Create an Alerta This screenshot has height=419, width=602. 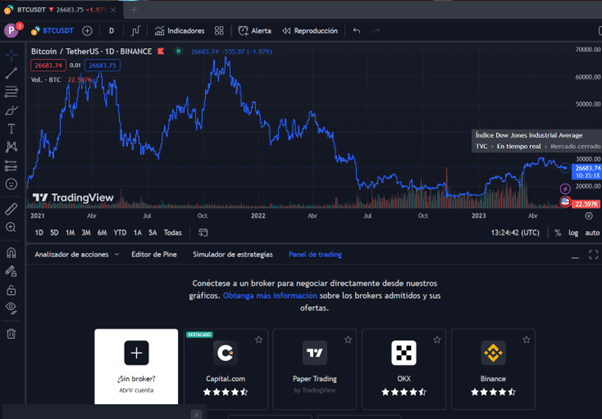255,31
